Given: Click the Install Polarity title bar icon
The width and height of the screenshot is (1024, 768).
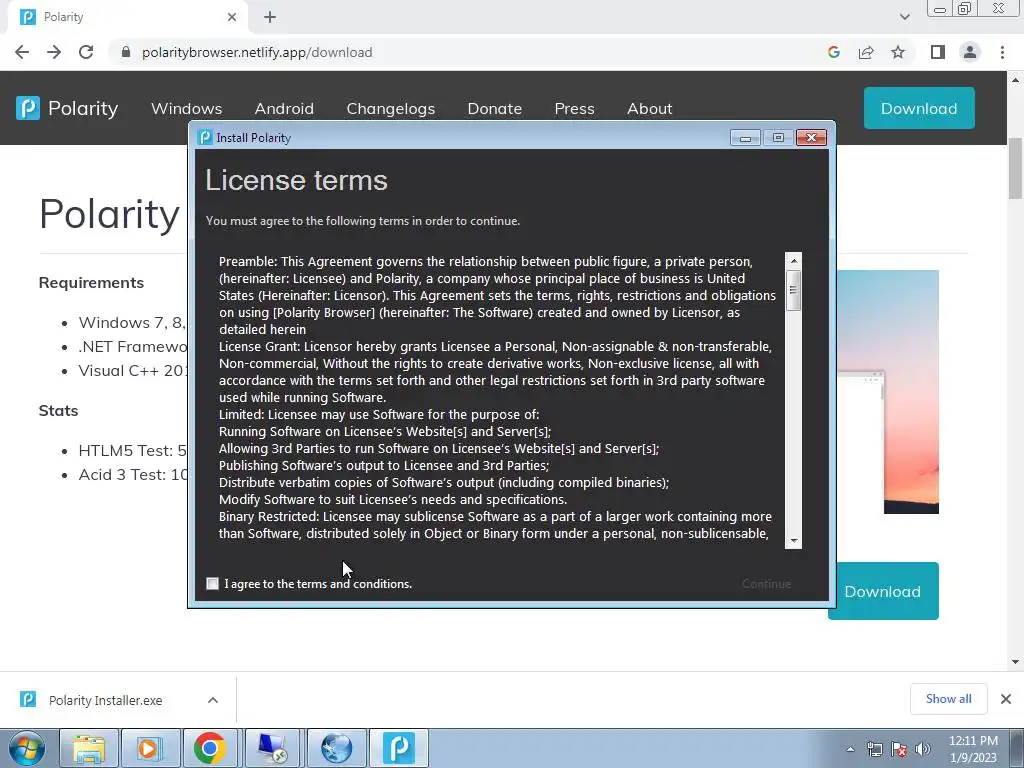Looking at the screenshot, I should pos(205,137).
